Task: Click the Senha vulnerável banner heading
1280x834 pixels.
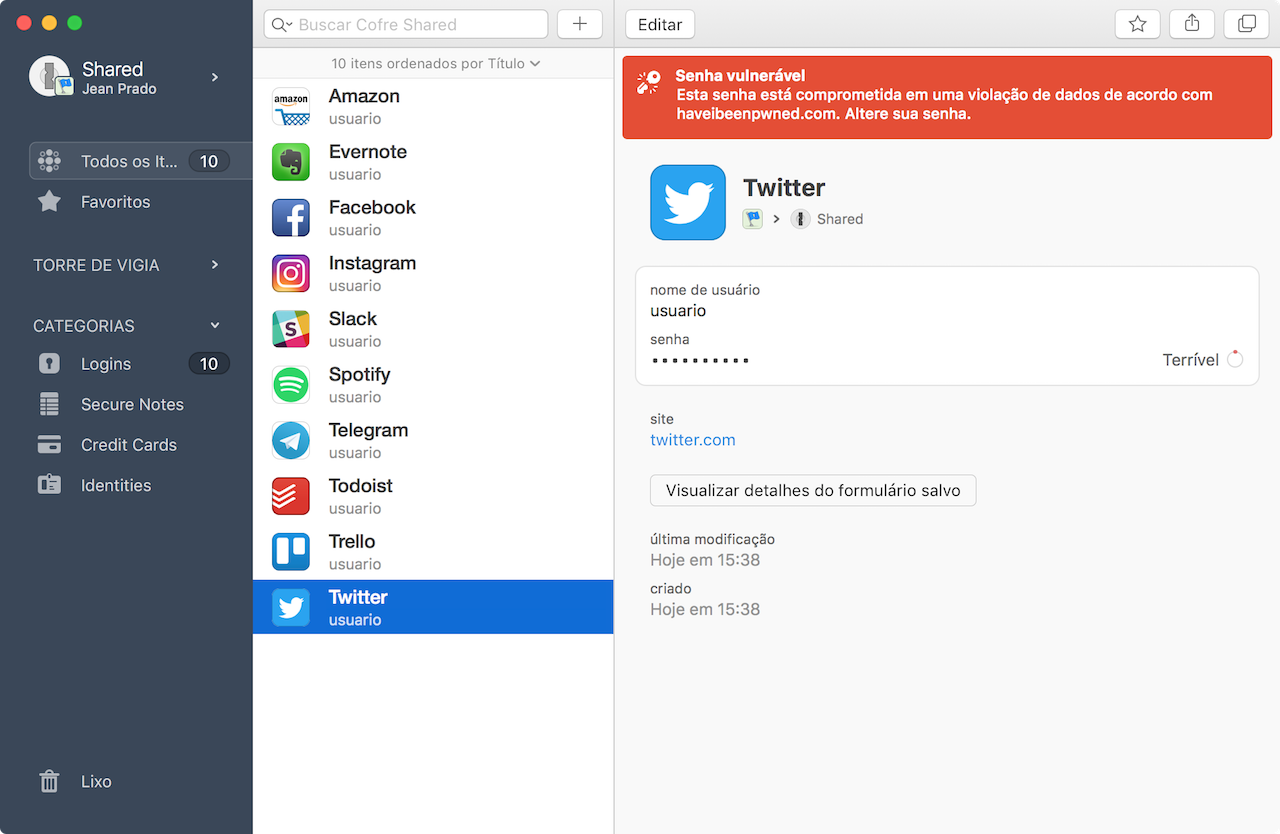Action: 740,75
